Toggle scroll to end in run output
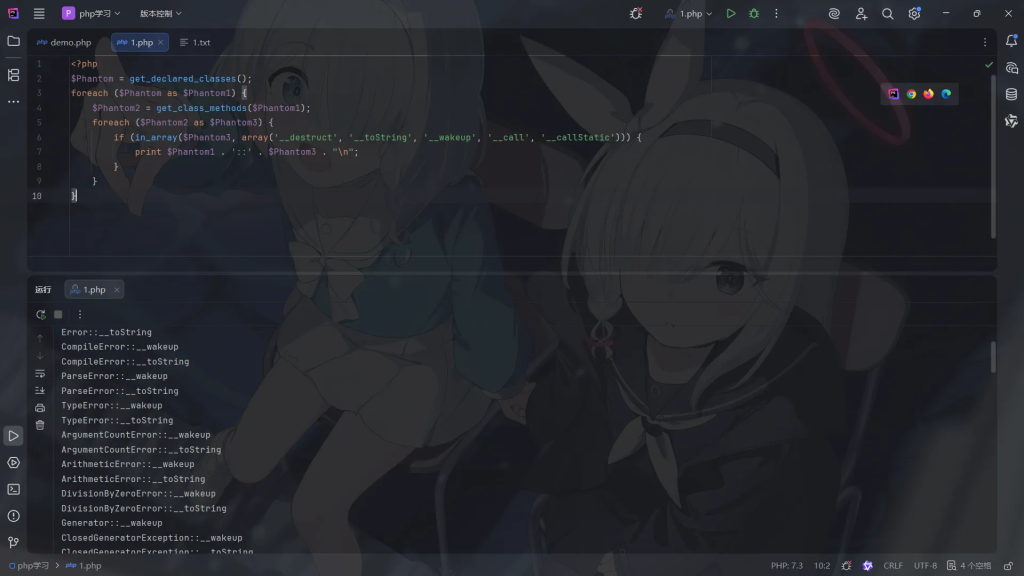This screenshot has width=1024, height=576. point(40,390)
